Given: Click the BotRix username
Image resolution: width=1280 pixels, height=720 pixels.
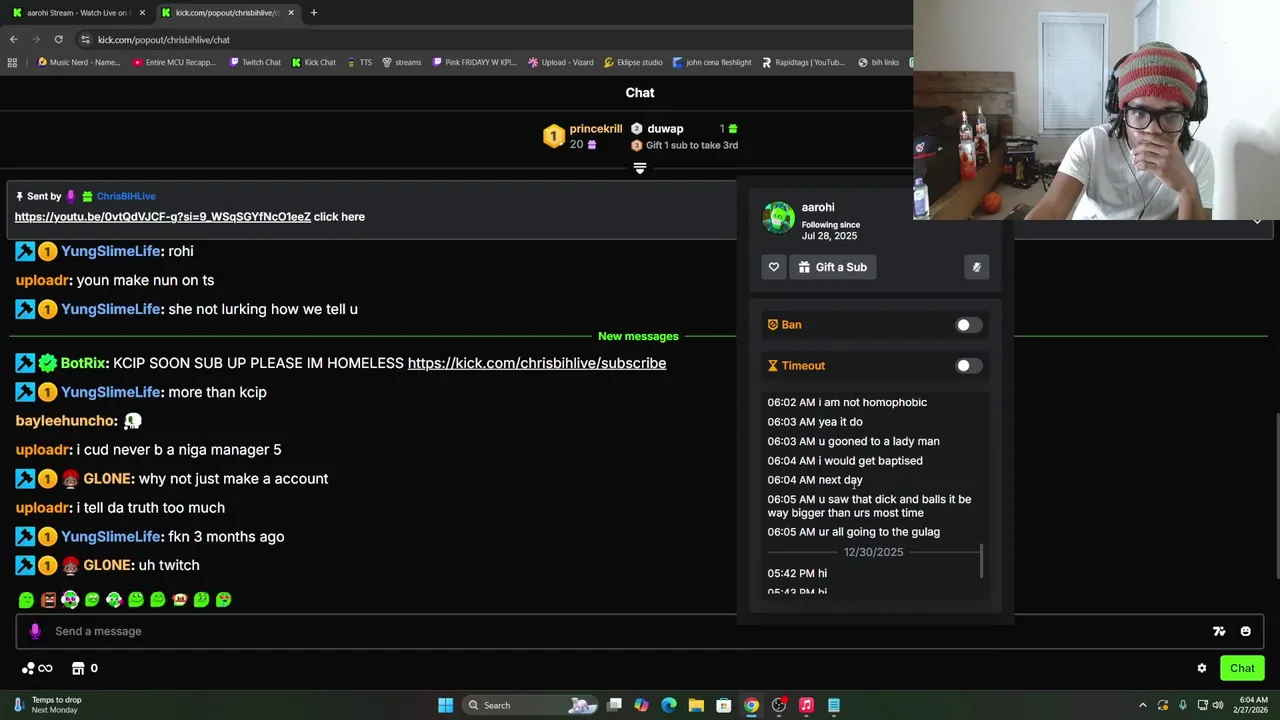Looking at the screenshot, I should tap(83, 363).
